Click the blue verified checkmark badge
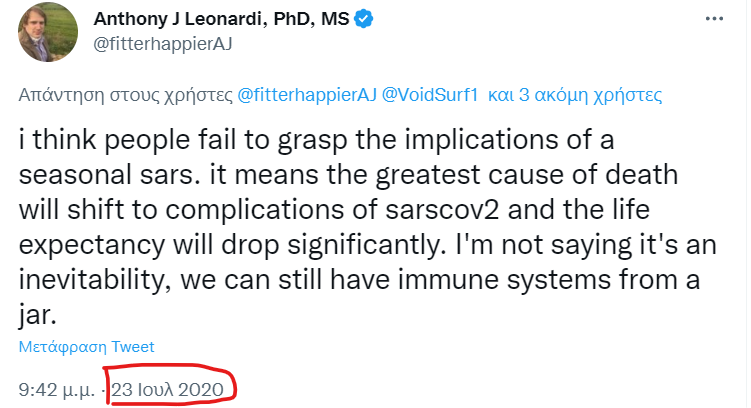The width and height of the screenshot is (751, 408). 364,19
